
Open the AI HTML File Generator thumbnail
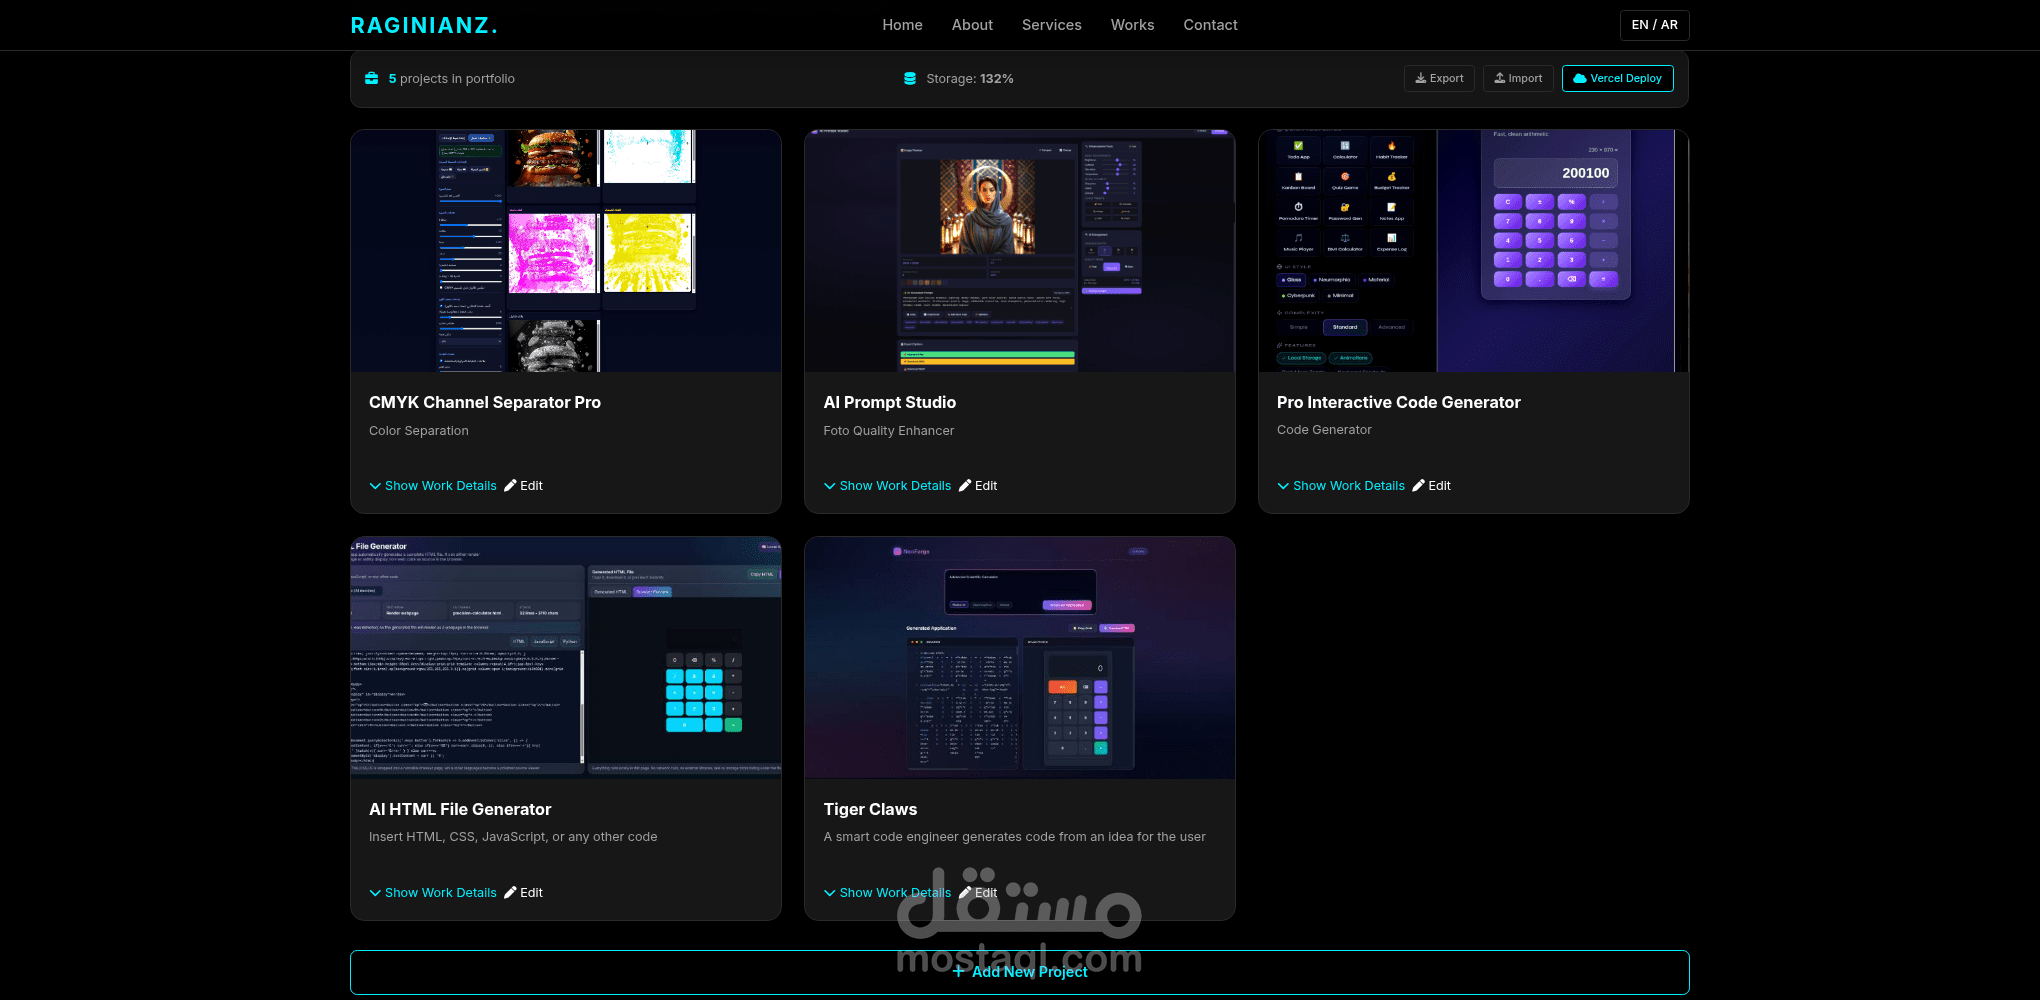coord(566,658)
